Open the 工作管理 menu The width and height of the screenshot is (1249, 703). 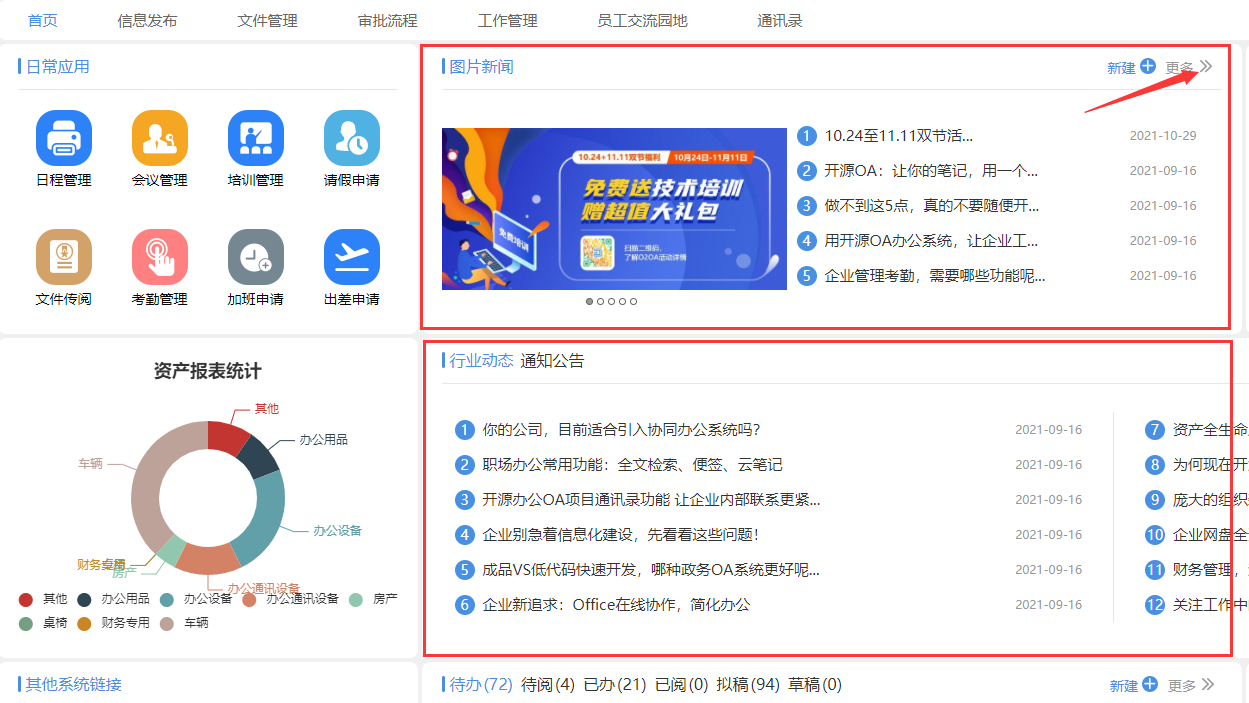507,20
